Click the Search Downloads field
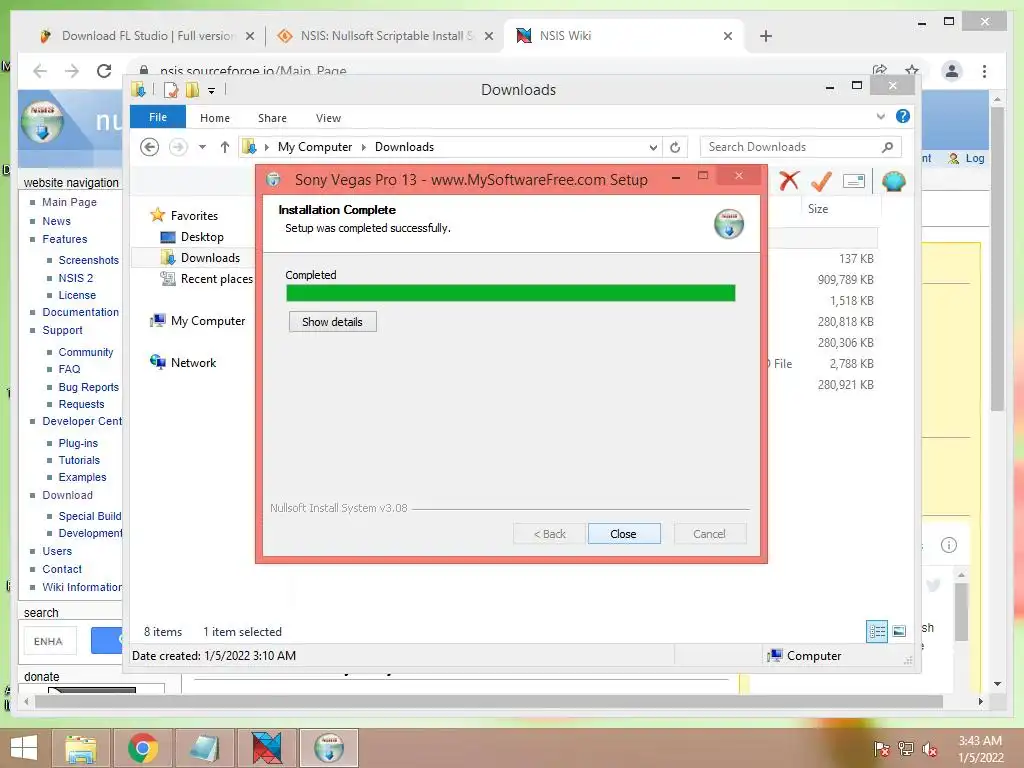This screenshot has width=1024, height=768. [800, 147]
